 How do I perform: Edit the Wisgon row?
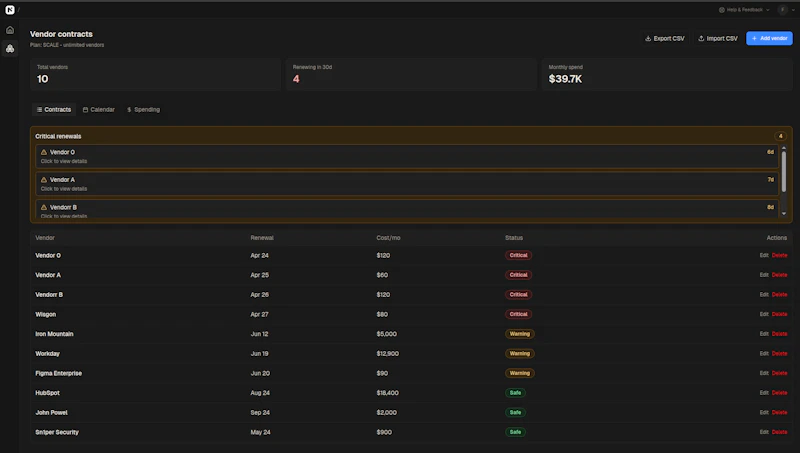tap(764, 314)
